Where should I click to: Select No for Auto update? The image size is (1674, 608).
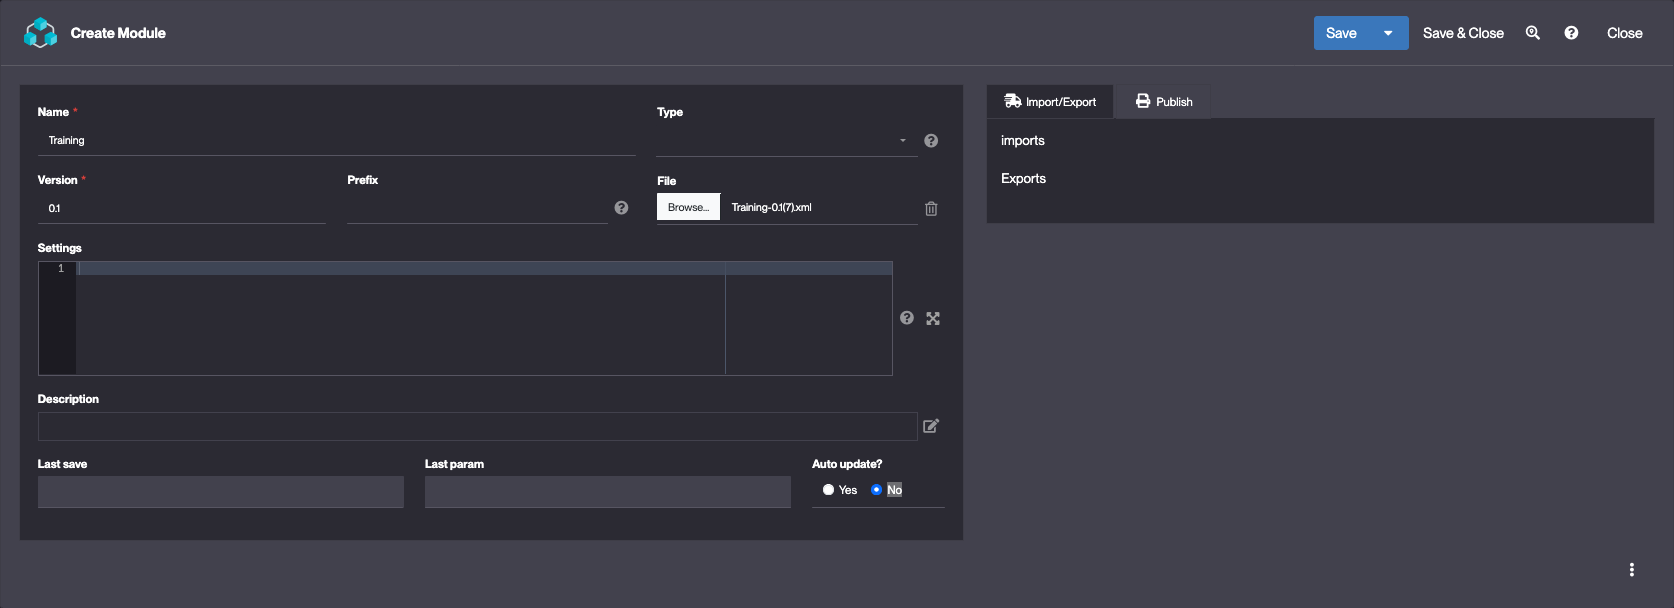click(x=876, y=490)
